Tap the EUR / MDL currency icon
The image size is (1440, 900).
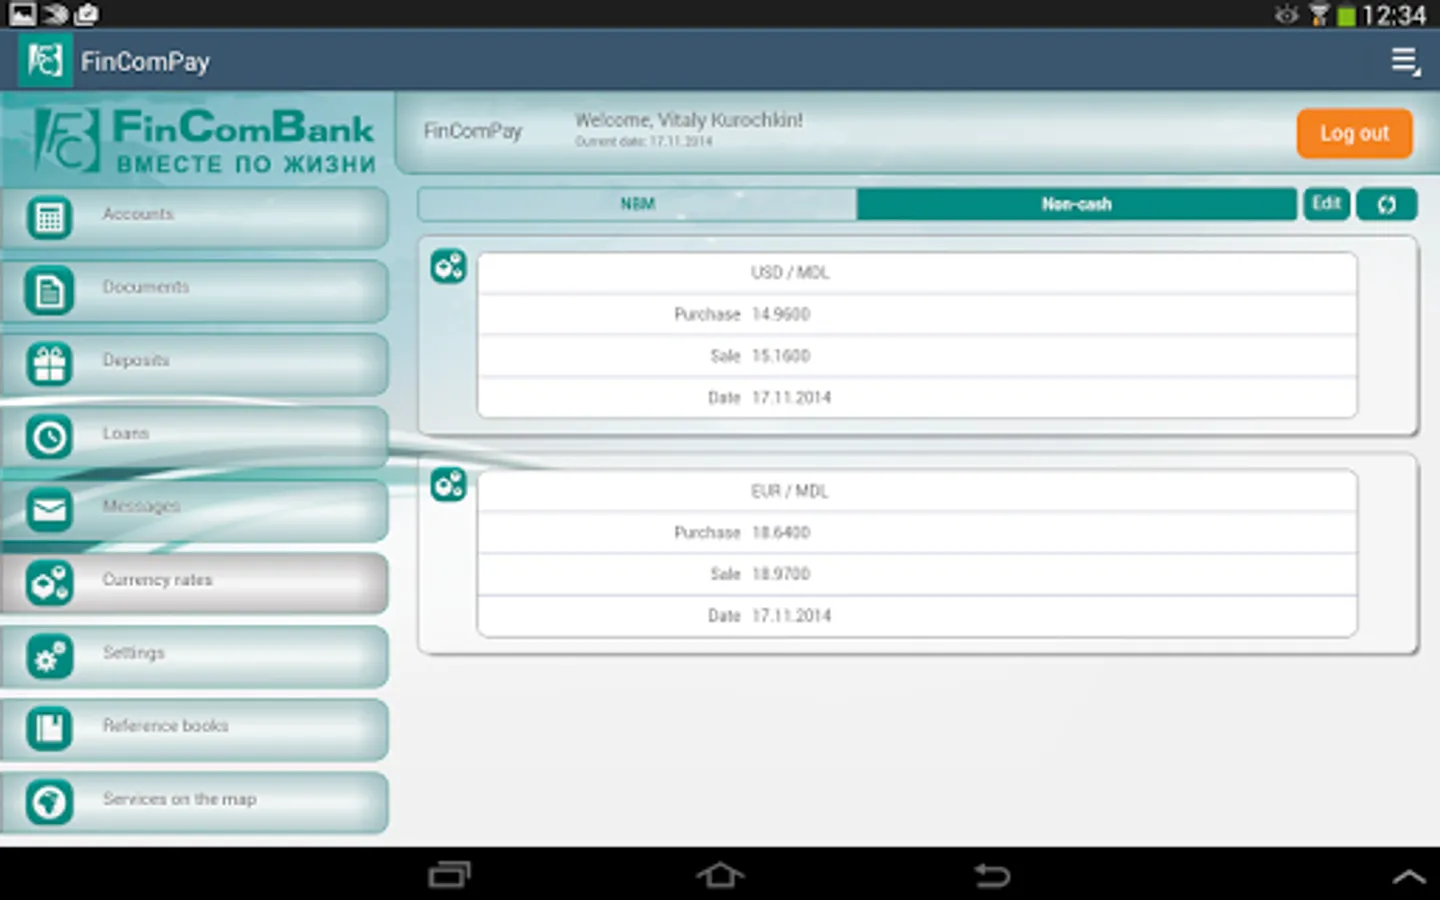pos(448,484)
